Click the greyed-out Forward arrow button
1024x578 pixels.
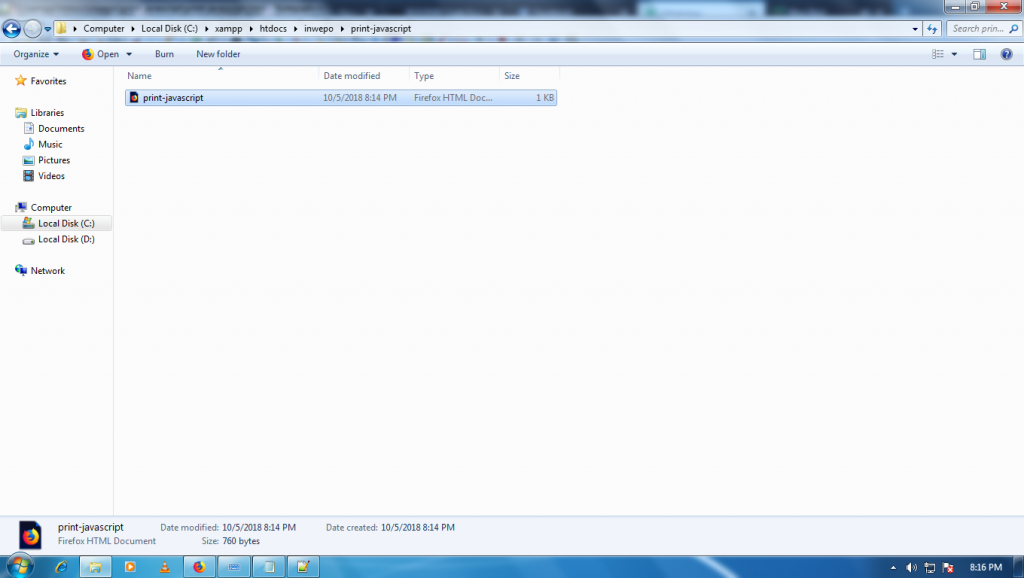point(32,29)
